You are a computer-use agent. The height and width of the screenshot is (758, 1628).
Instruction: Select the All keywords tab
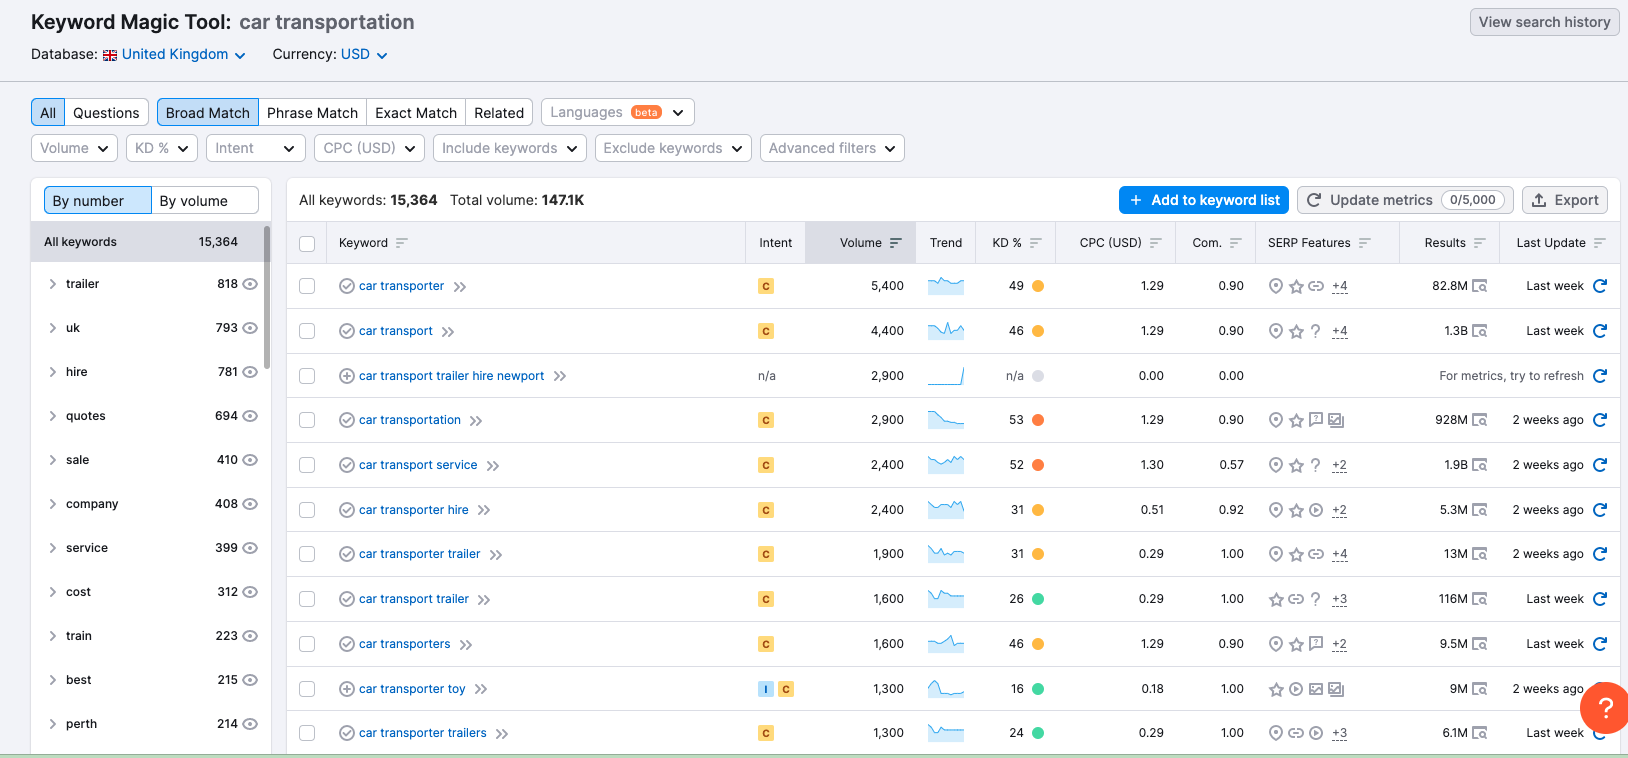pyautogui.click(x=48, y=113)
